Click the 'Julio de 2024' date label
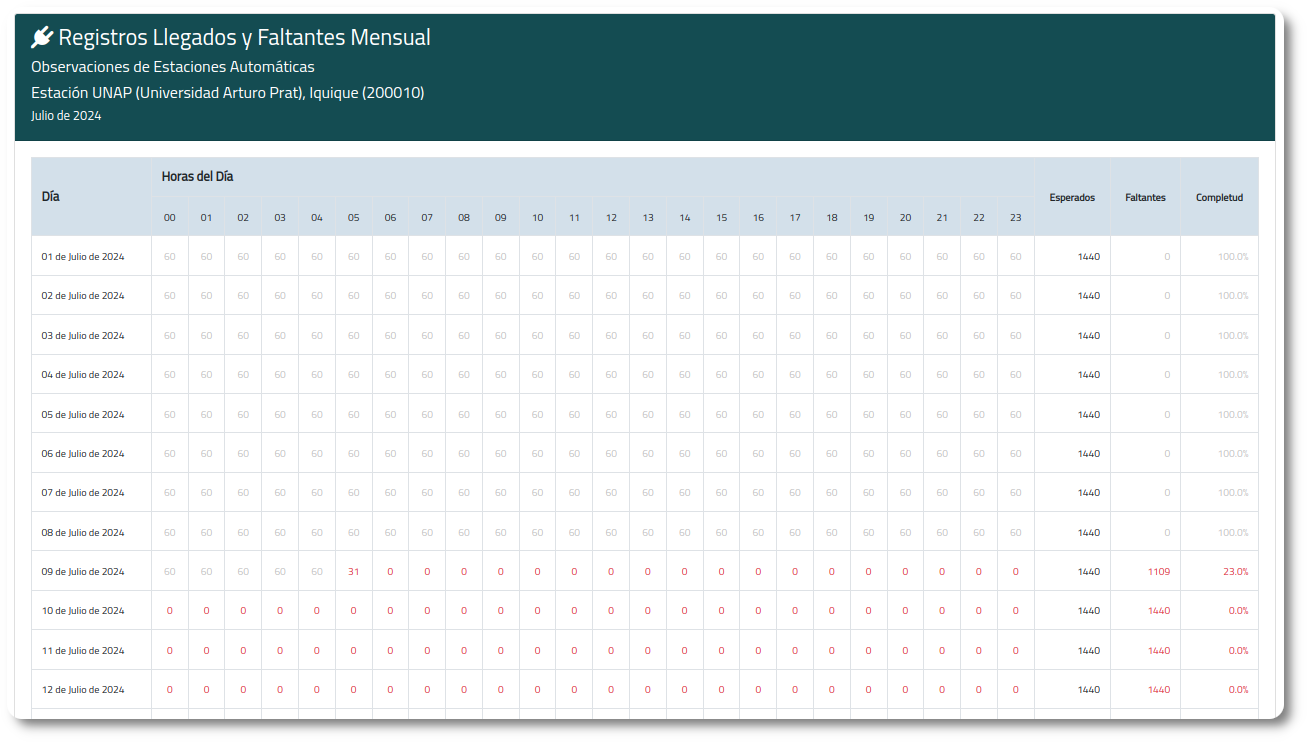Viewport: 1307px width, 742px height. point(66,116)
